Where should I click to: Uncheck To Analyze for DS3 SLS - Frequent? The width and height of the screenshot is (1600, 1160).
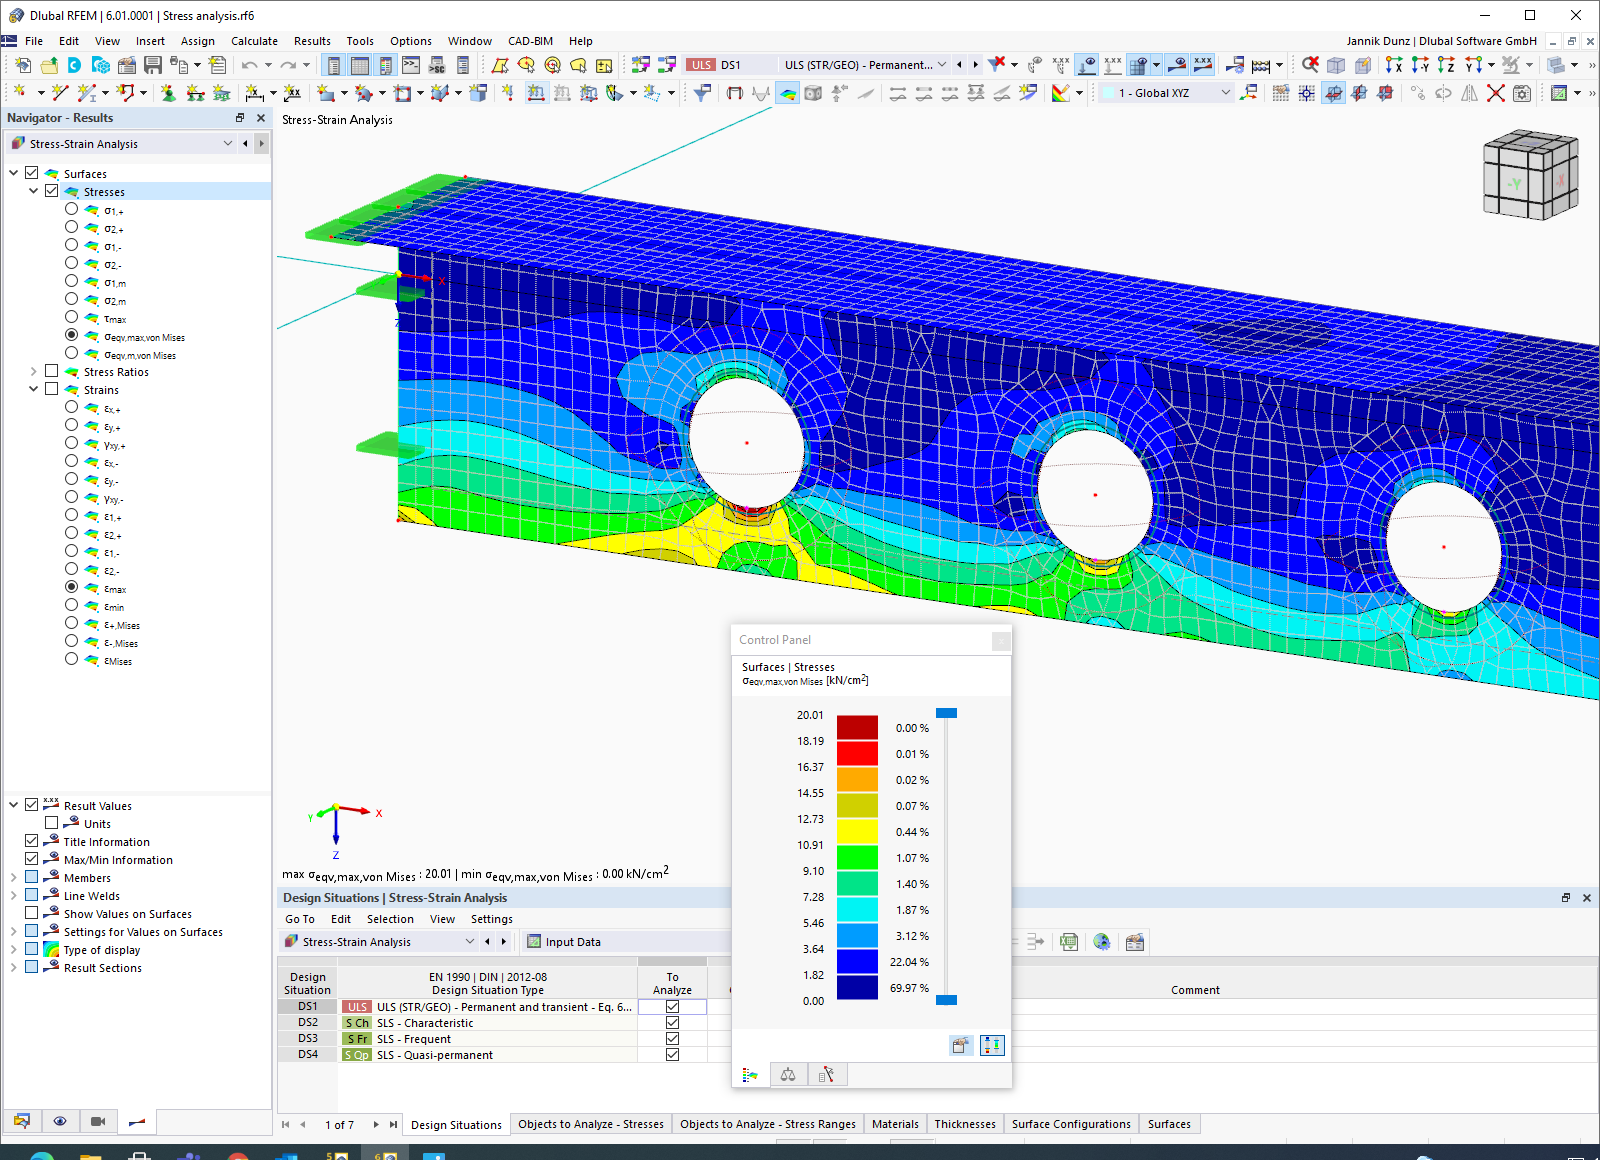click(671, 1038)
